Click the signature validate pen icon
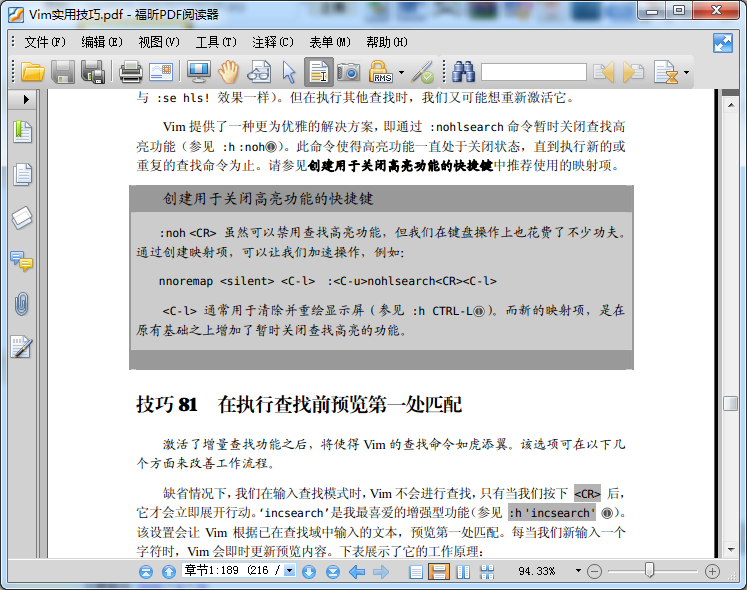The image size is (747, 590). (x=422, y=72)
